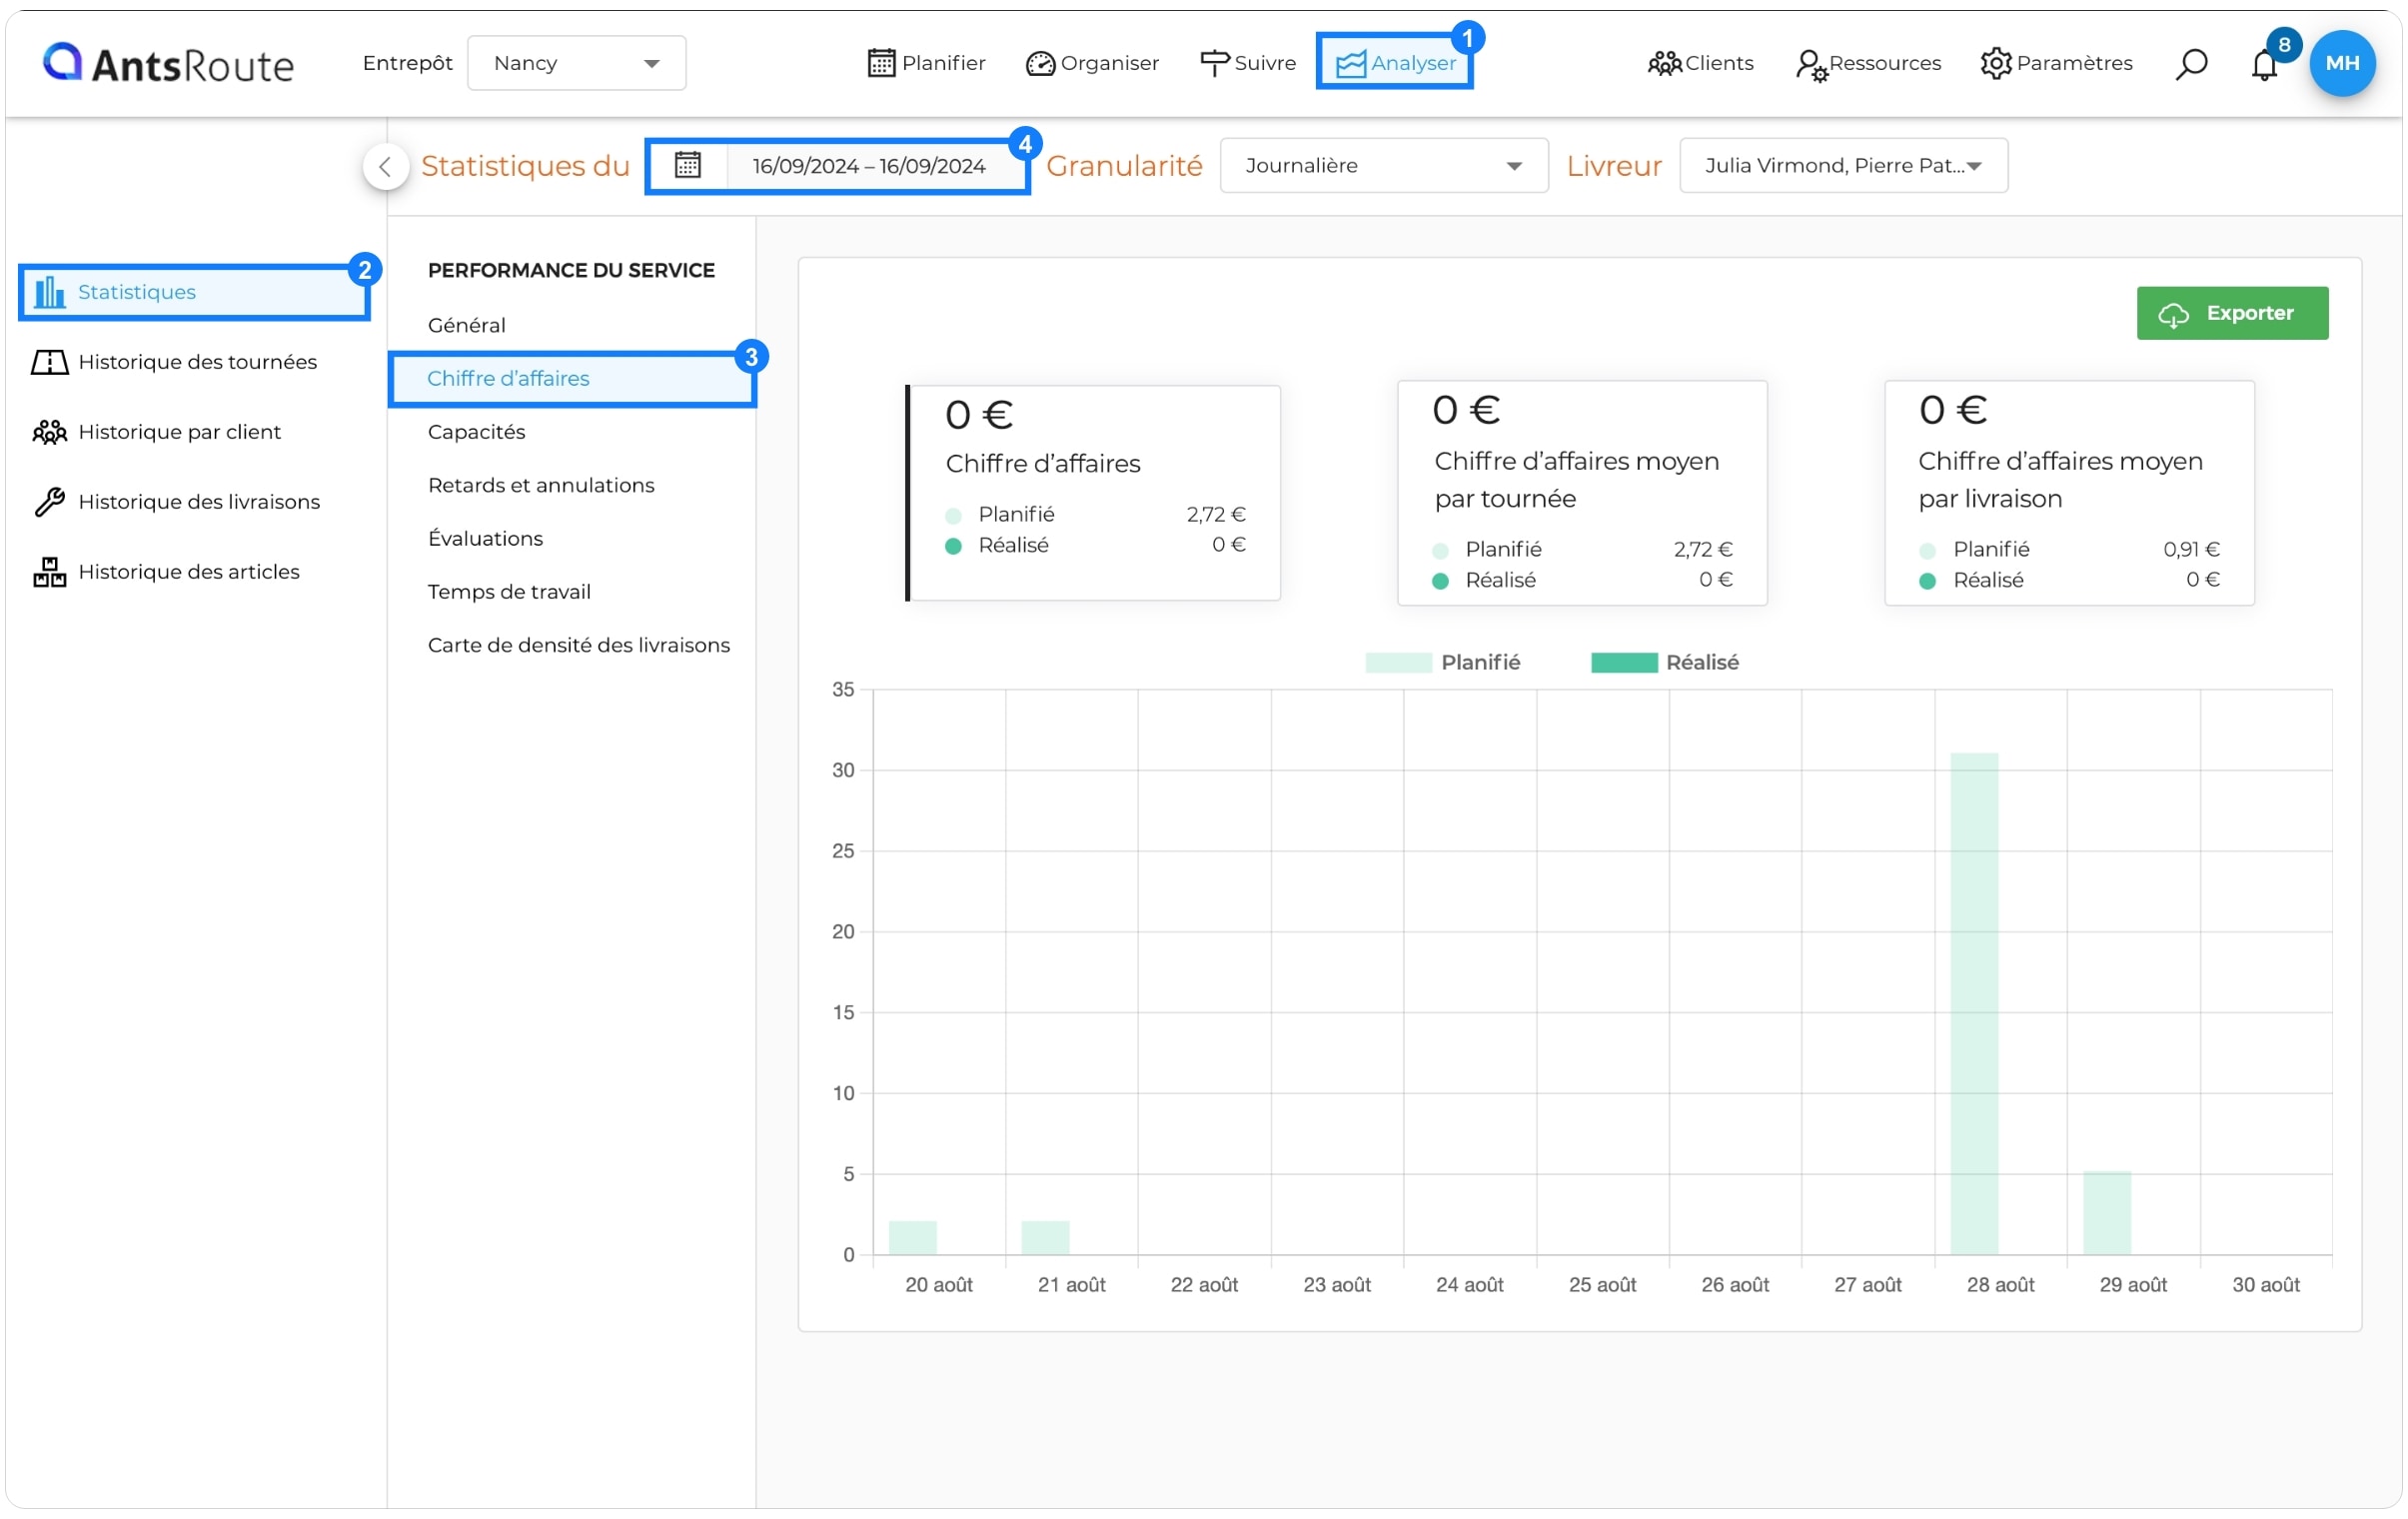Toggle Réalisé series in chart legend

(x=1664, y=663)
